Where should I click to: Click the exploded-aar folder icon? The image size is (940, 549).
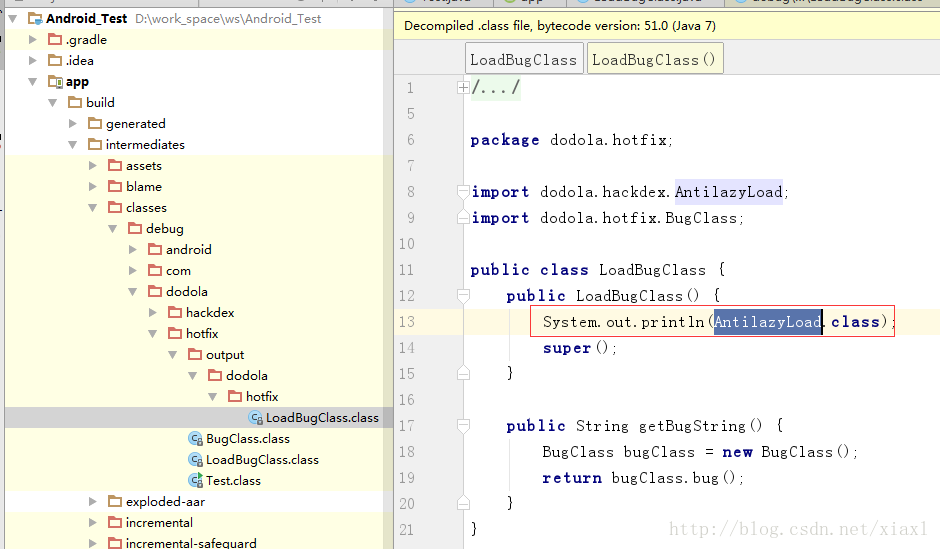[115, 501]
